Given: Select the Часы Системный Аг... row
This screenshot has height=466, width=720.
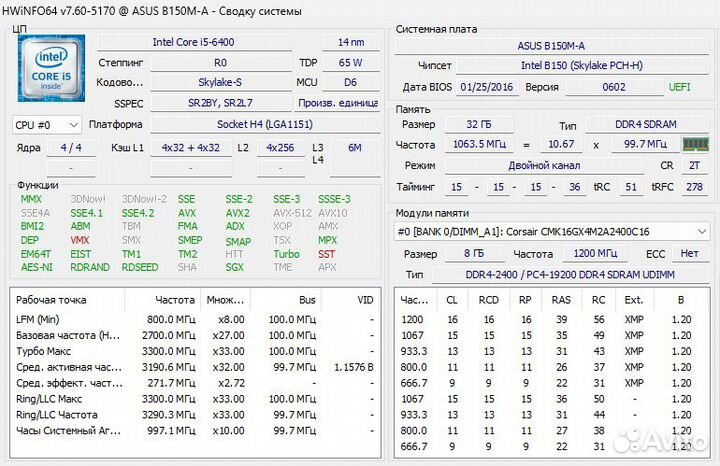Looking at the screenshot, I should [195, 431].
